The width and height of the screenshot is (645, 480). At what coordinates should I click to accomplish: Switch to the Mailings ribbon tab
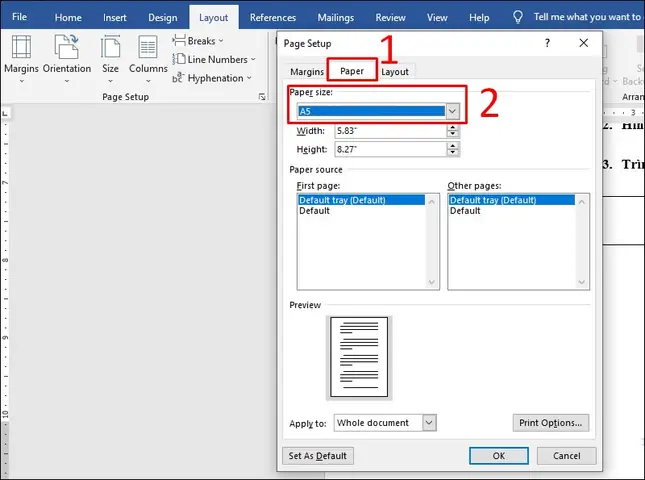336,17
